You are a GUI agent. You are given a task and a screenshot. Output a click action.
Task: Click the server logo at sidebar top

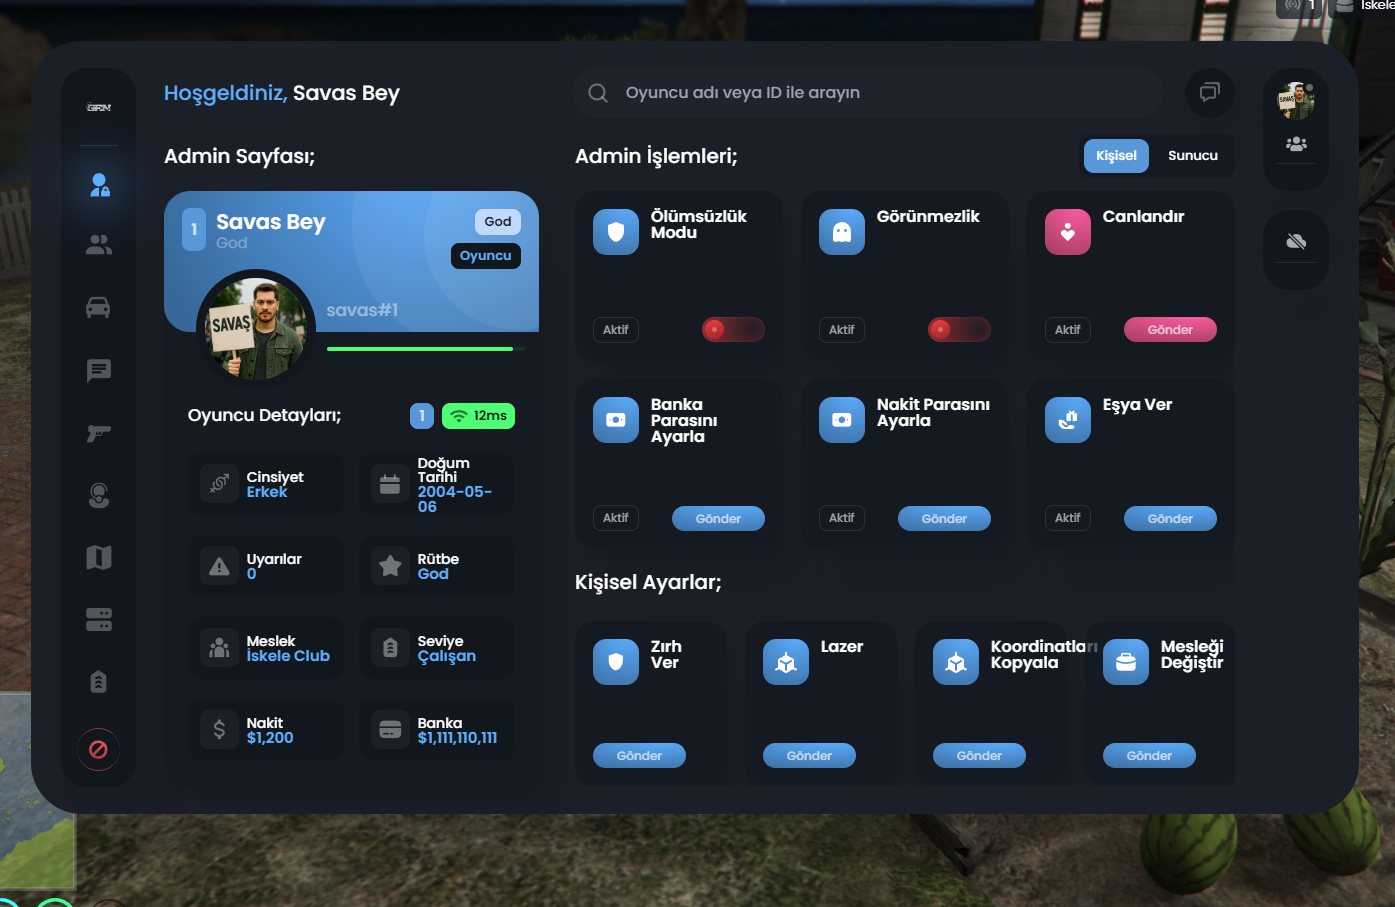tap(99, 107)
